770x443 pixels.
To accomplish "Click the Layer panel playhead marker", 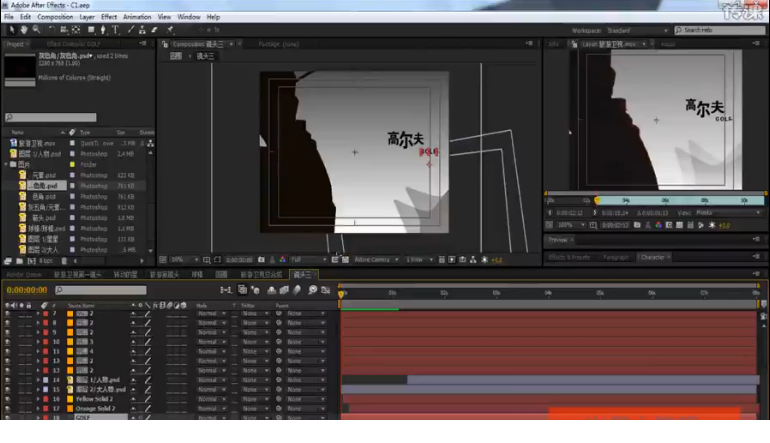I will point(597,200).
